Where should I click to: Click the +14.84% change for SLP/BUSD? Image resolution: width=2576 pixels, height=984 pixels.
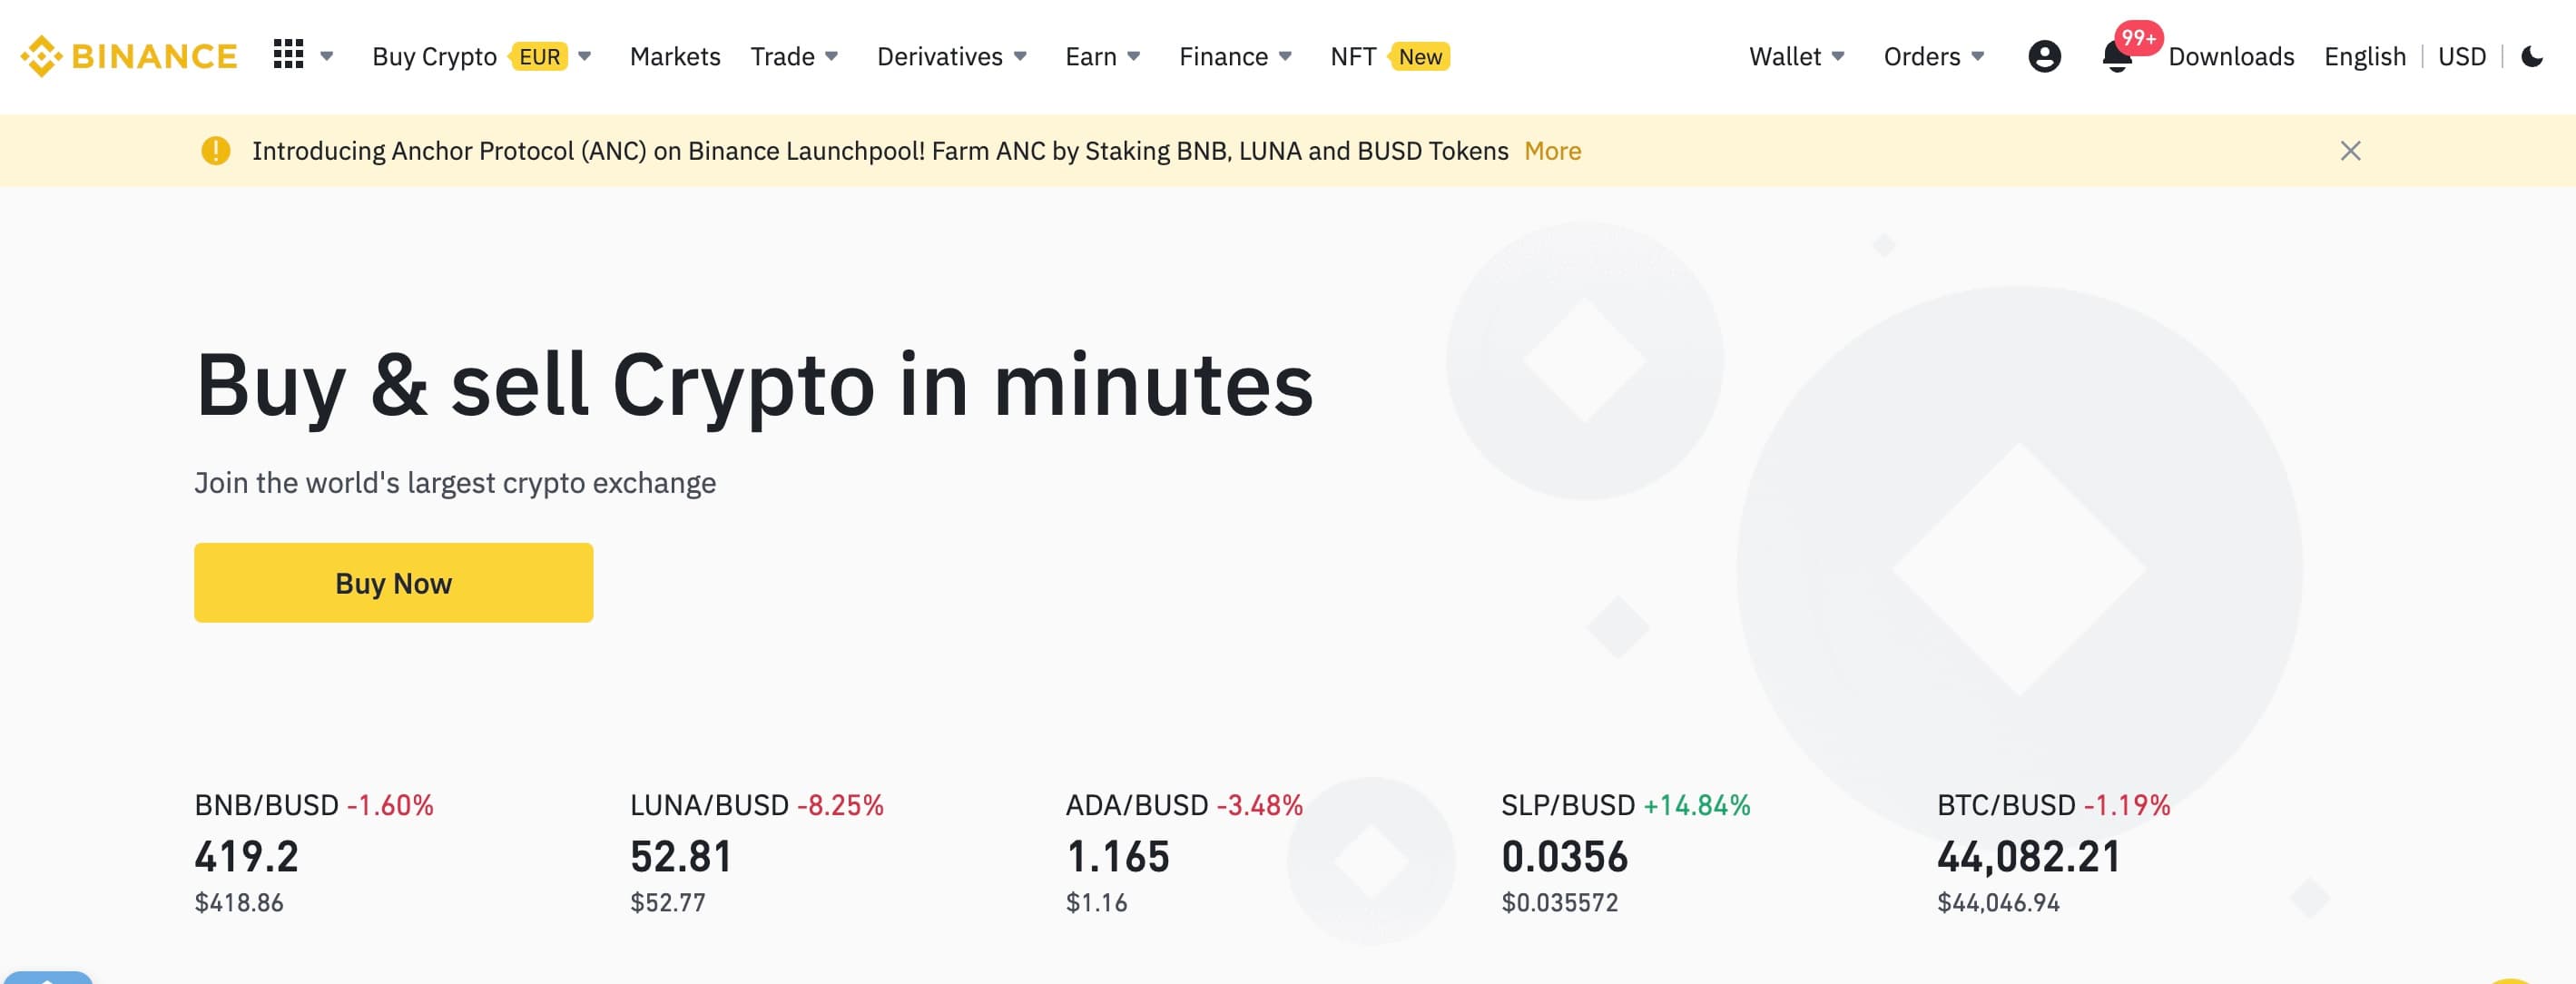1697,805
